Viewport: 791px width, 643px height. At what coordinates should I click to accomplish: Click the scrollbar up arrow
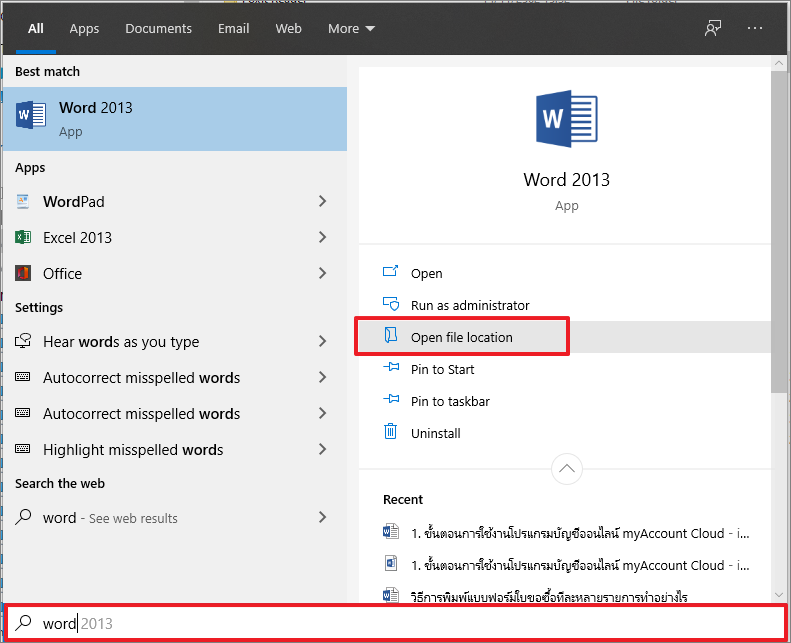779,63
